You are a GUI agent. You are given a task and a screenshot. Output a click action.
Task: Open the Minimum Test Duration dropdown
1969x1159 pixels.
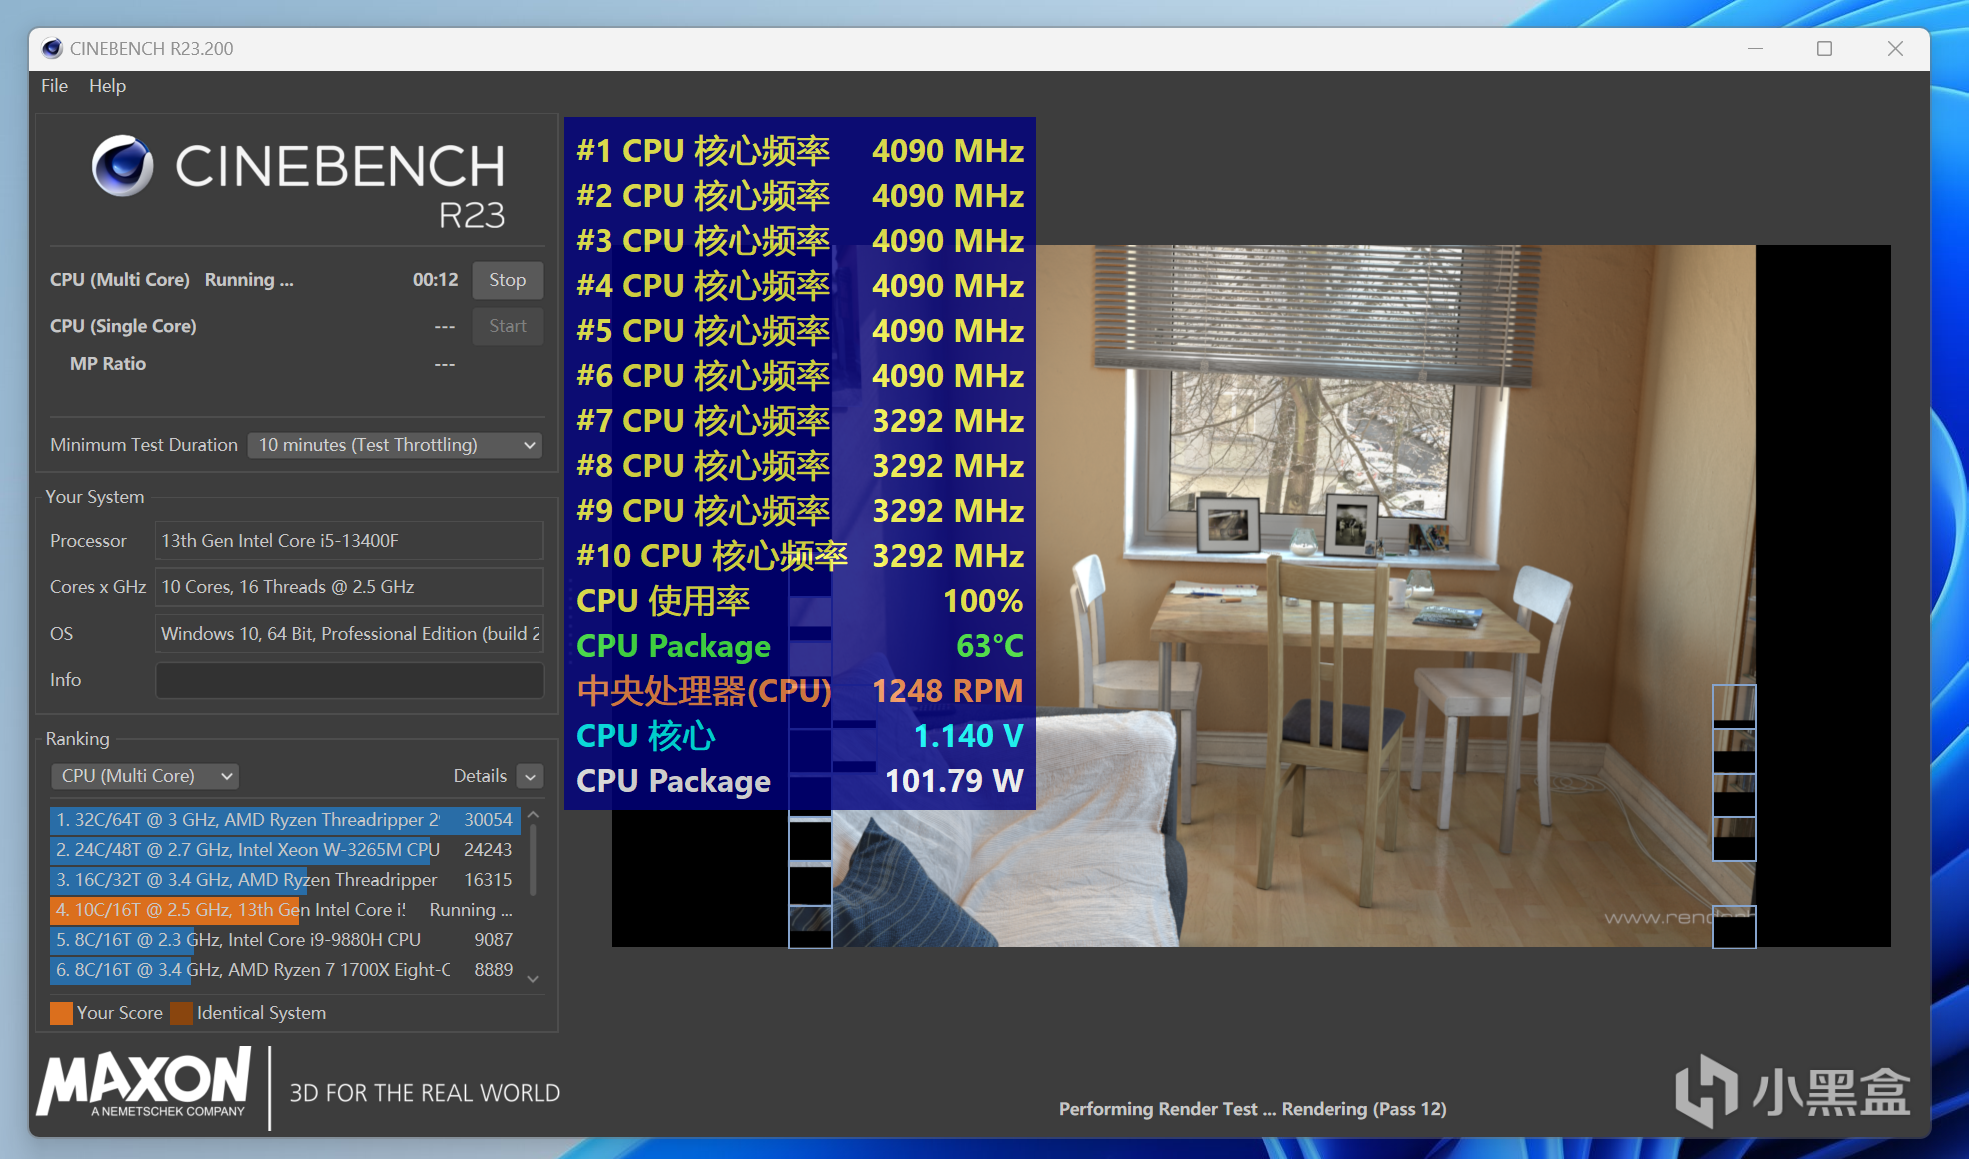(x=395, y=445)
